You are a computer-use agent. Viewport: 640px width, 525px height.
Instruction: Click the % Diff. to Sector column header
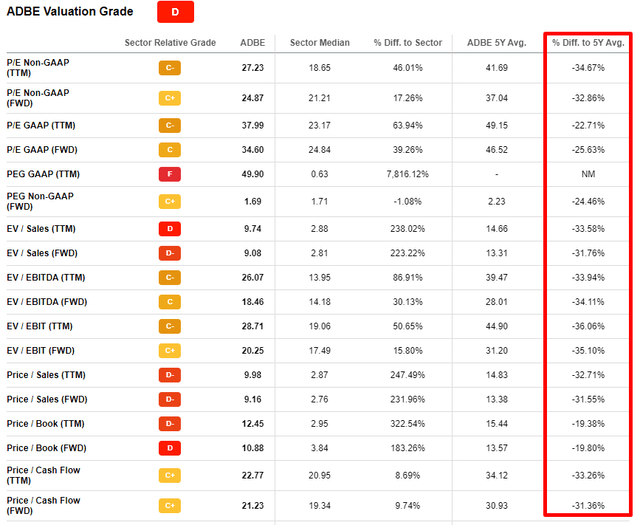(x=408, y=43)
